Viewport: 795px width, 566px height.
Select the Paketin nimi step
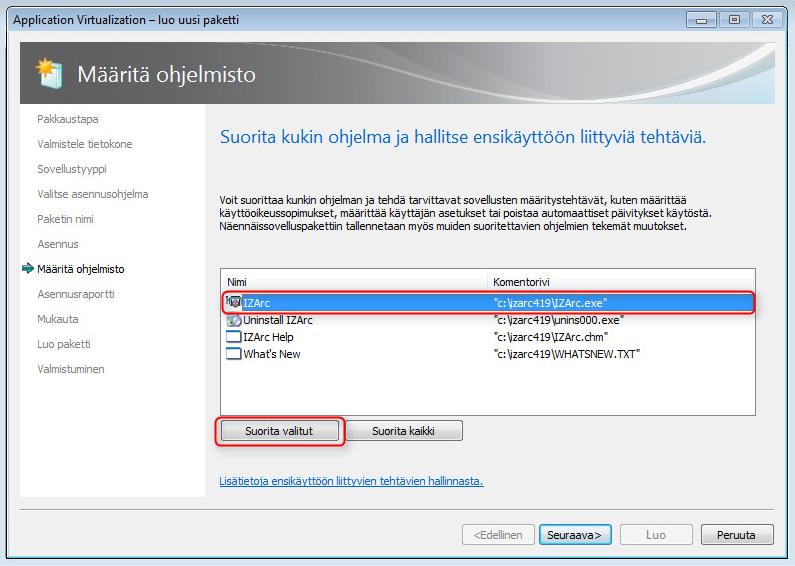[x=65, y=219]
